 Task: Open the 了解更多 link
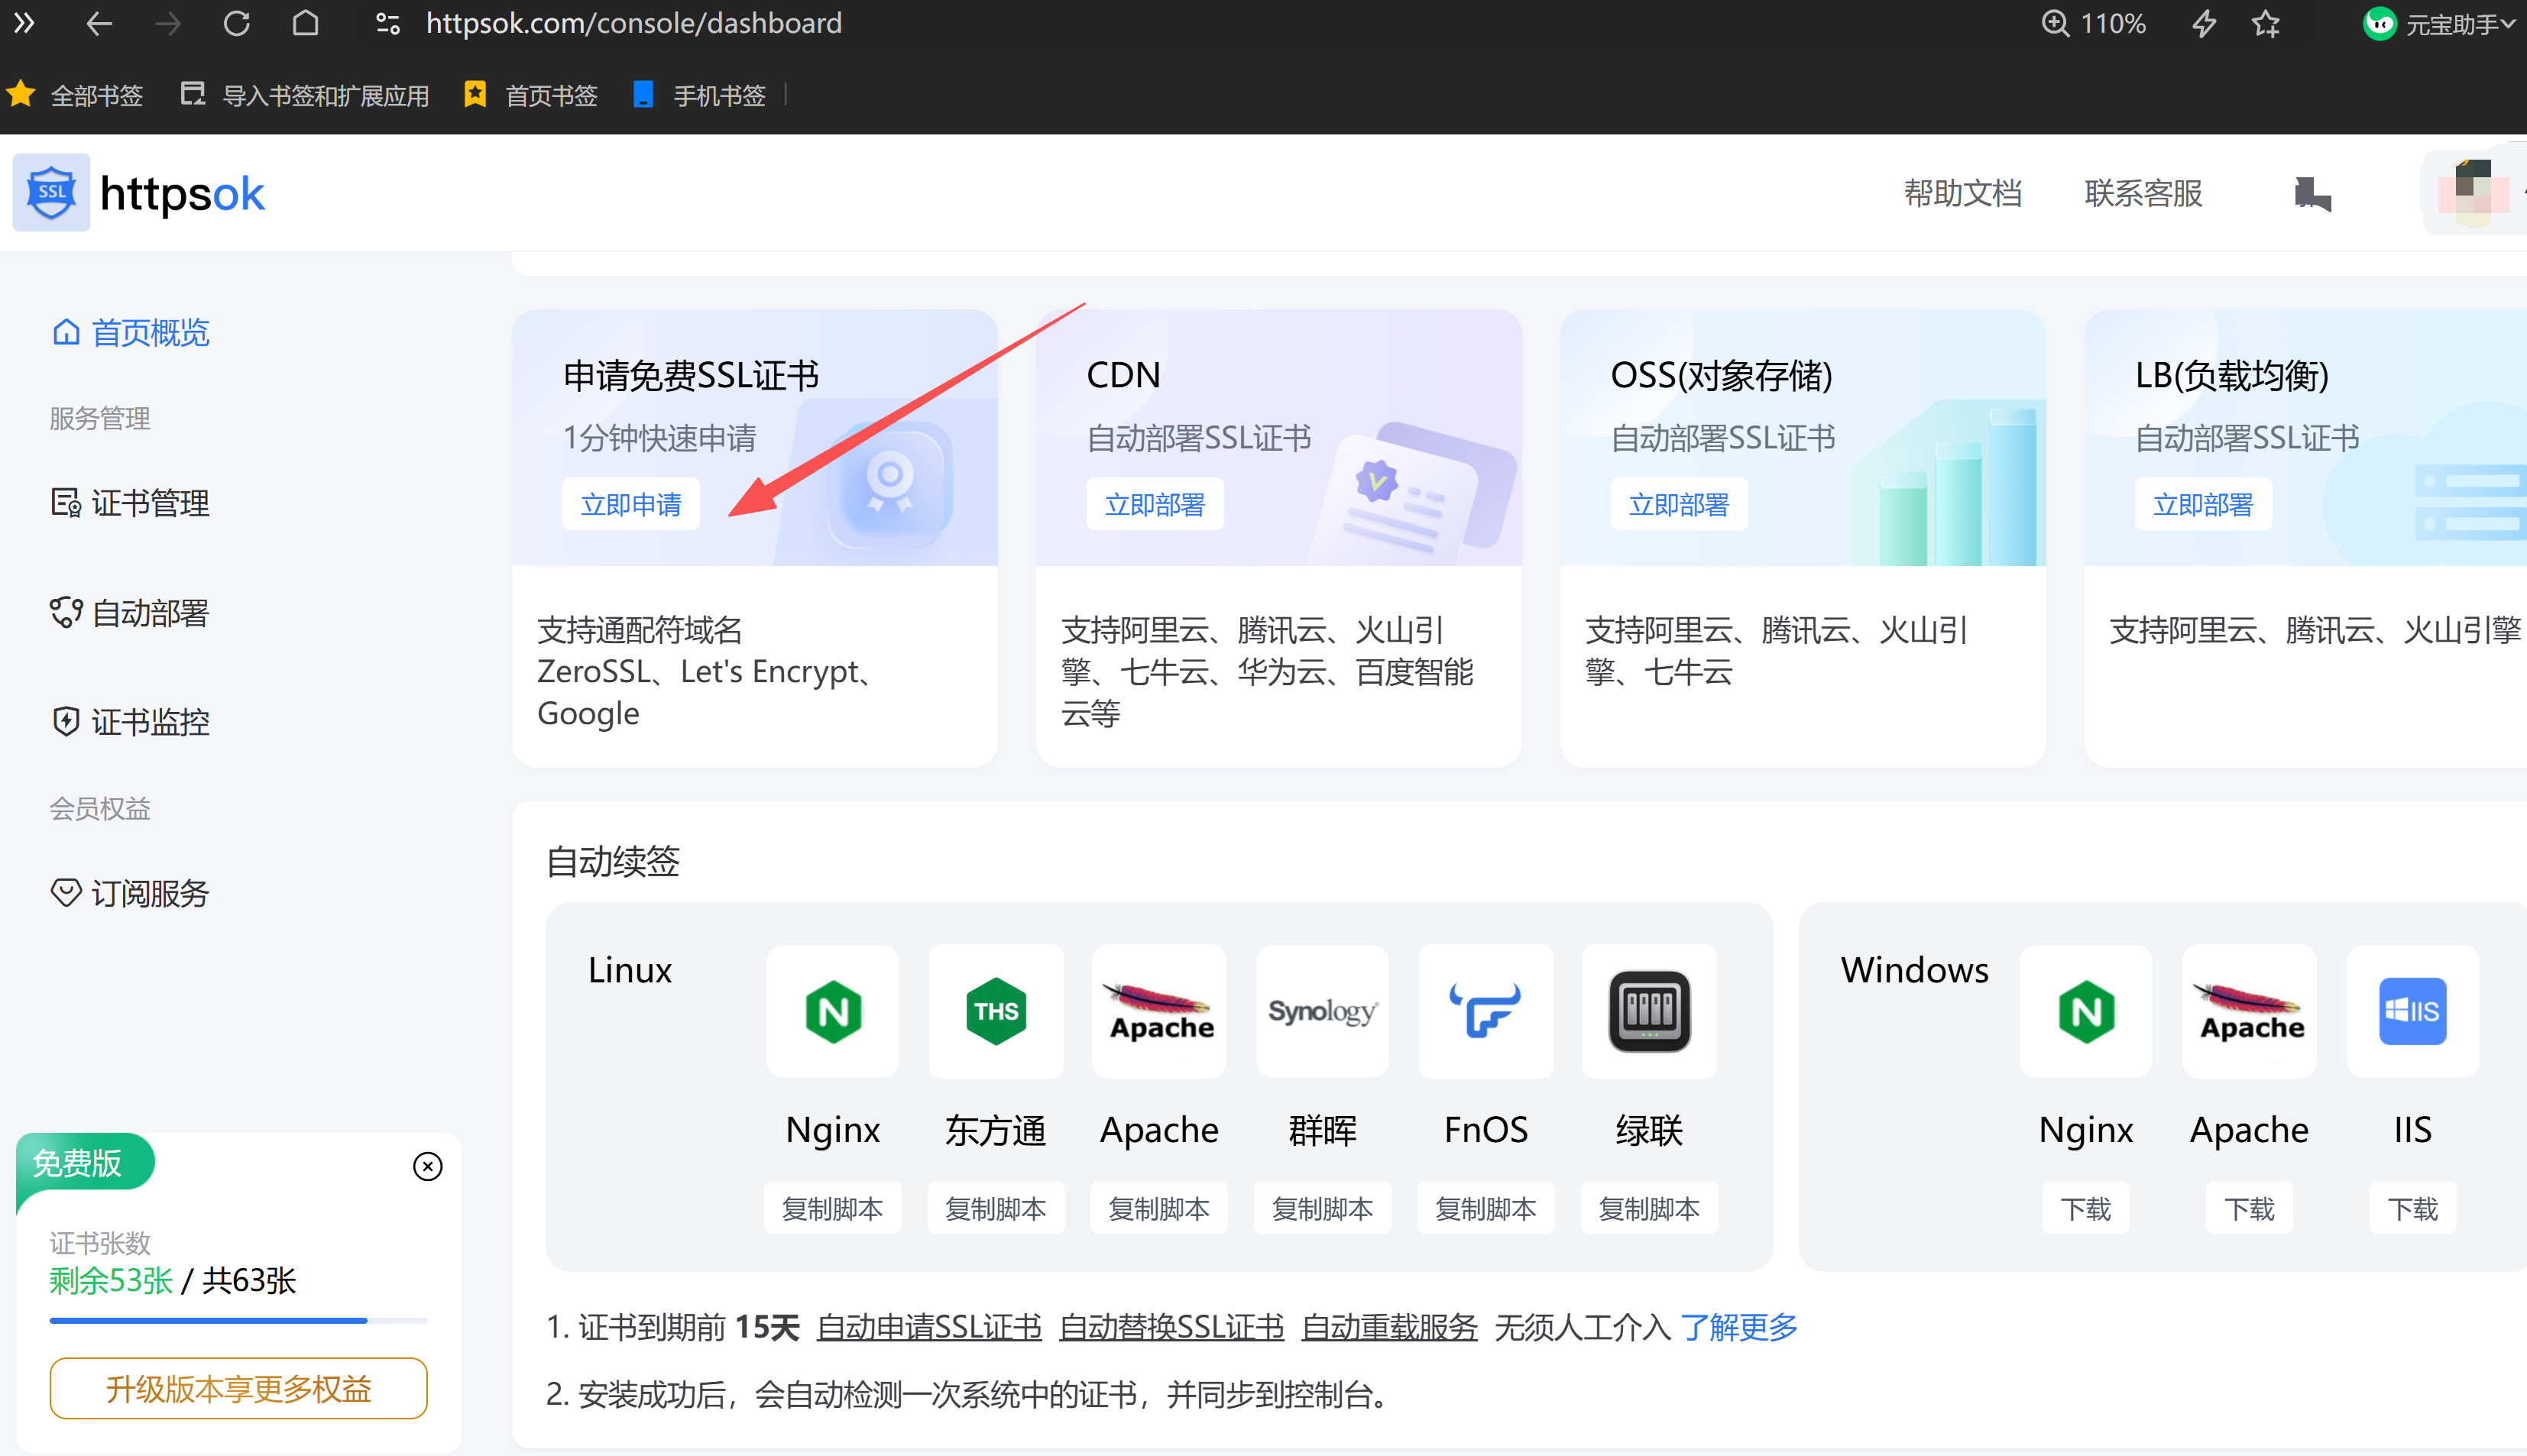click(x=1739, y=1327)
